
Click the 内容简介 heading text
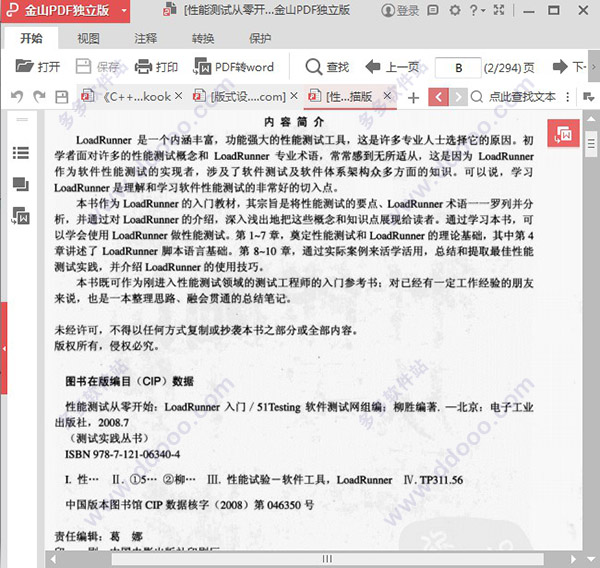[294, 122]
